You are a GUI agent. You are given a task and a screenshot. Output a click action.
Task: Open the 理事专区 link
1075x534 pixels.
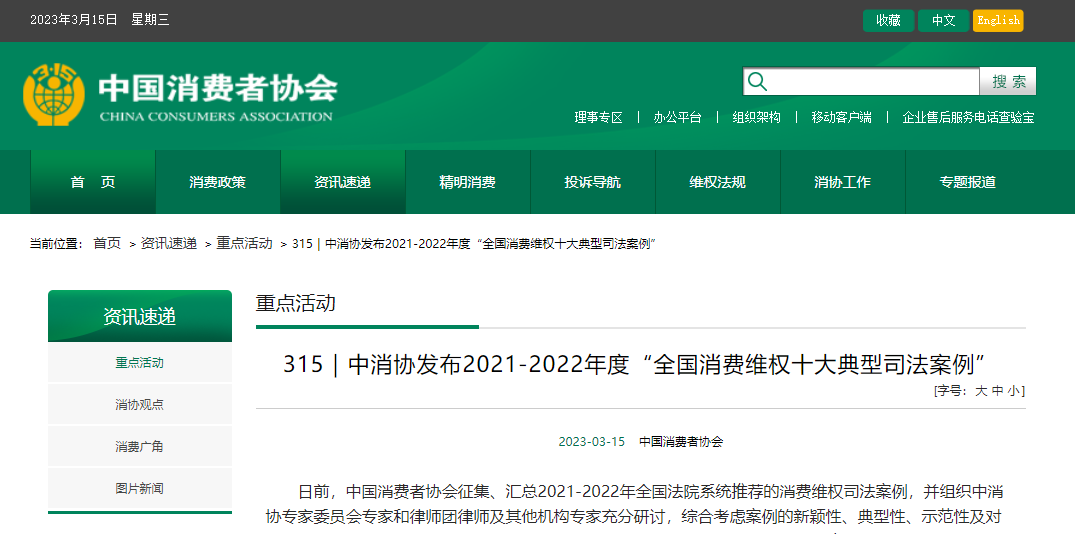(x=599, y=117)
